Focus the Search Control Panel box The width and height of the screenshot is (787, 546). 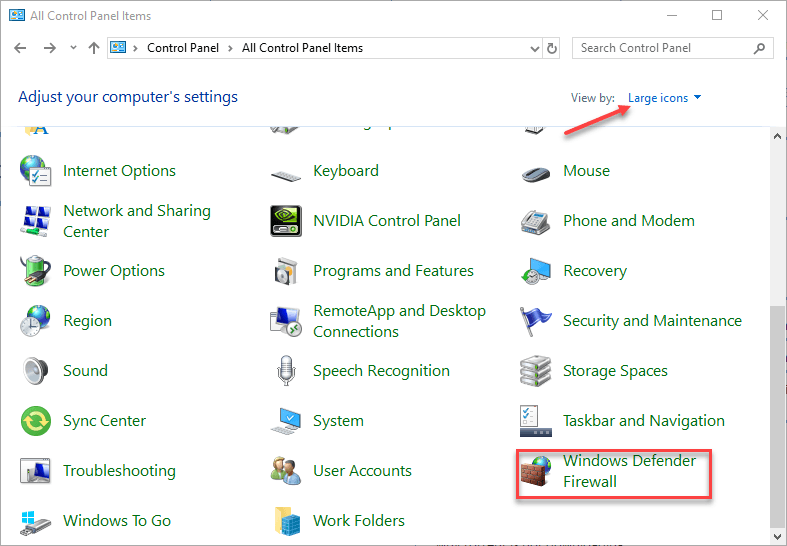click(673, 48)
